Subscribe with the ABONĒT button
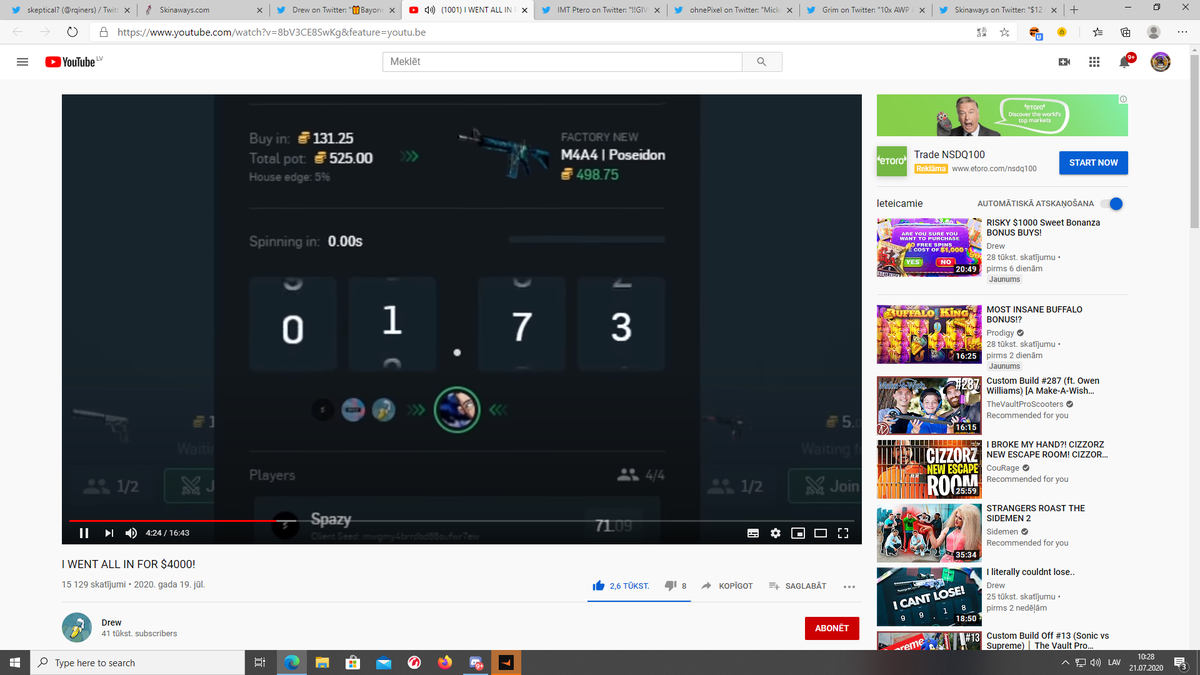Image resolution: width=1200 pixels, height=675 pixels. (x=831, y=628)
